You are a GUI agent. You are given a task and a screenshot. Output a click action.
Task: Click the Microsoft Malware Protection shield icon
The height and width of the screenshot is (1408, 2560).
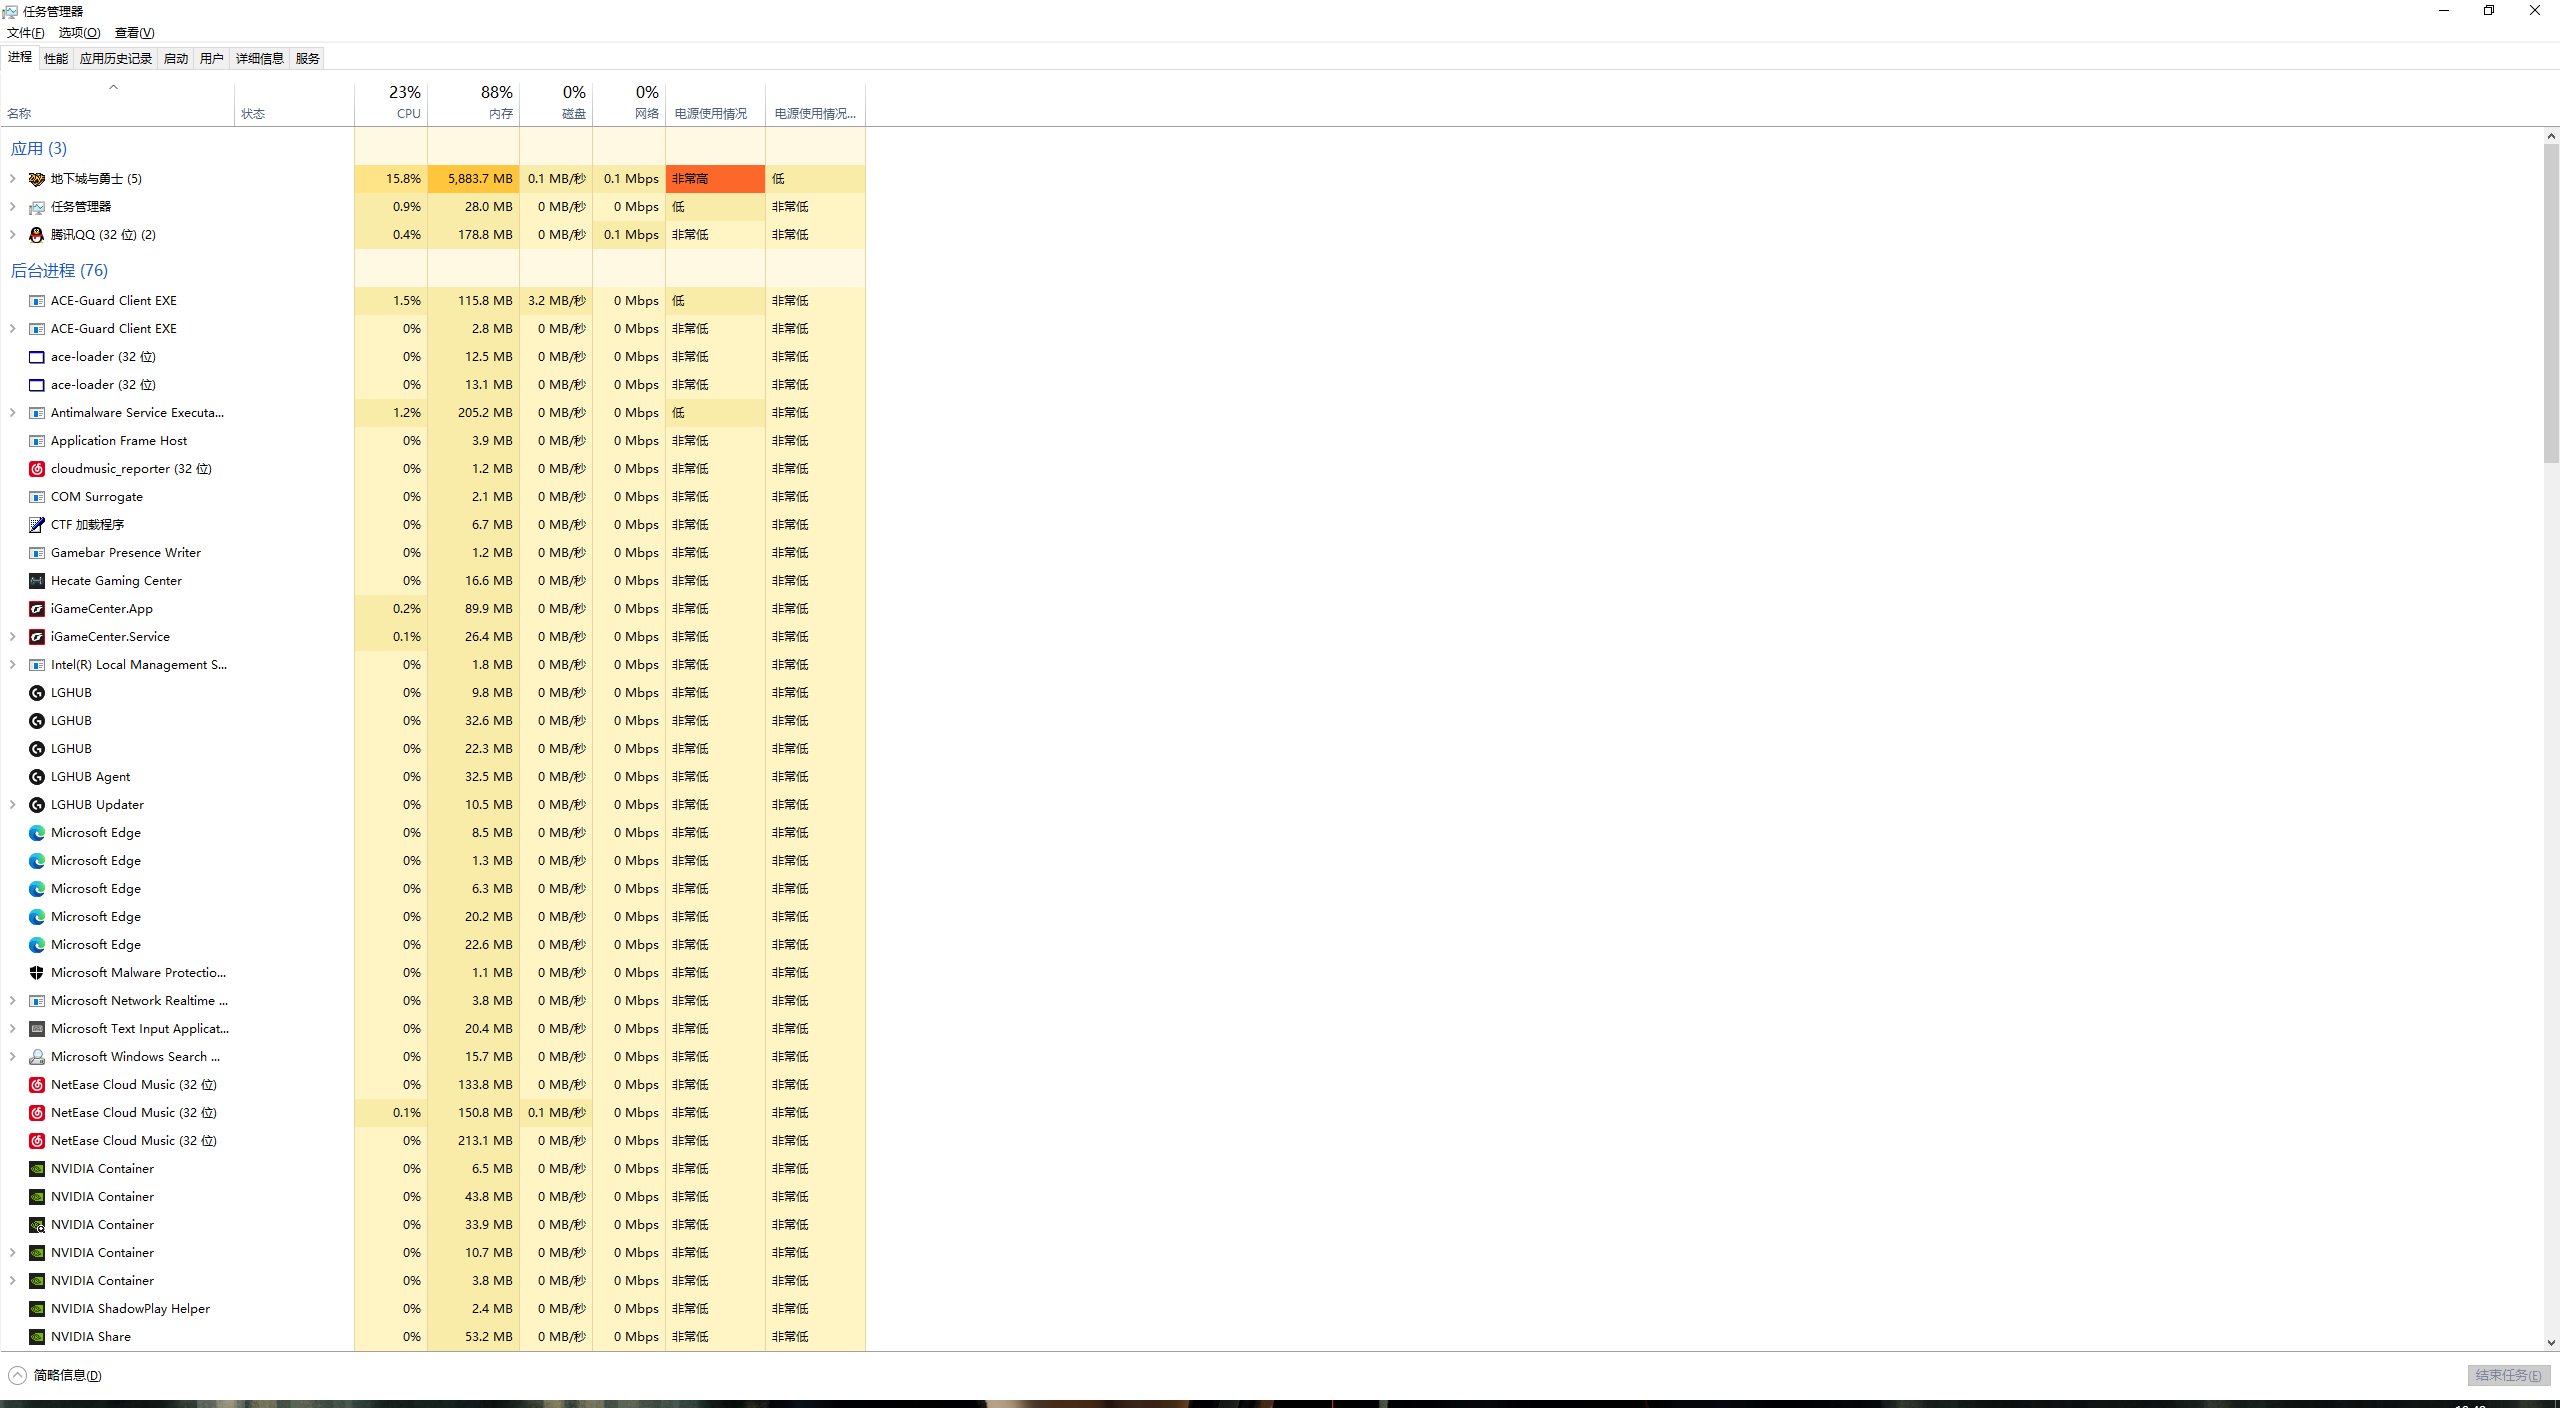(x=37, y=973)
